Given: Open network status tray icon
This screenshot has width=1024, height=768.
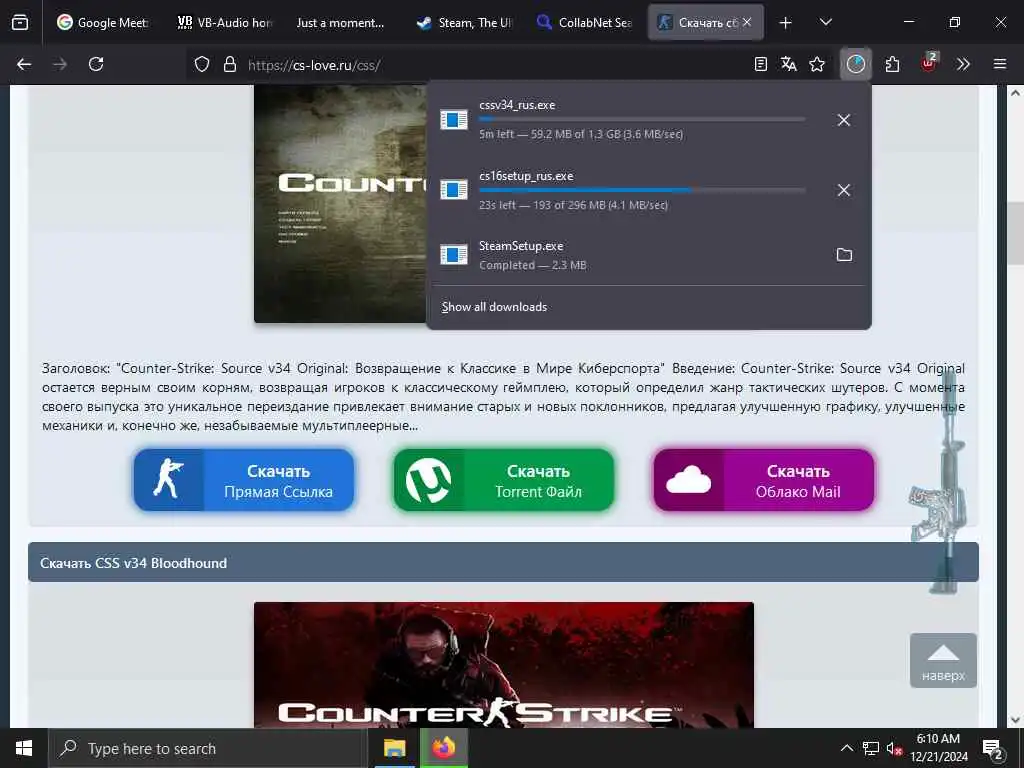Looking at the screenshot, I should click(x=871, y=748).
